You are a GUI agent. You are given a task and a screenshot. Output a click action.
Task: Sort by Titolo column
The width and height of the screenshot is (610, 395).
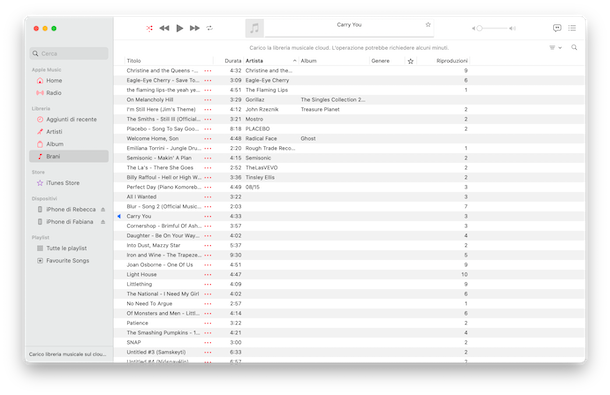pyautogui.click(x=169, y=61)
